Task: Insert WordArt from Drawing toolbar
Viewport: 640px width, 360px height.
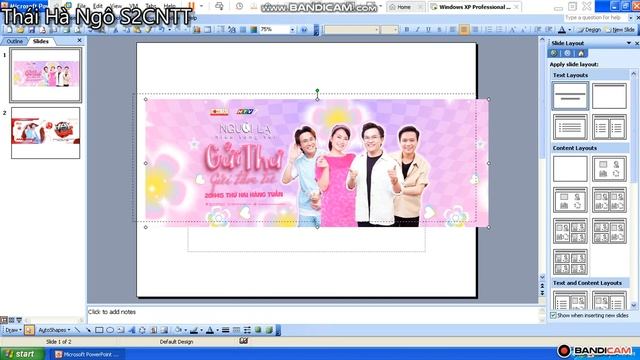Action: (131, 330)
